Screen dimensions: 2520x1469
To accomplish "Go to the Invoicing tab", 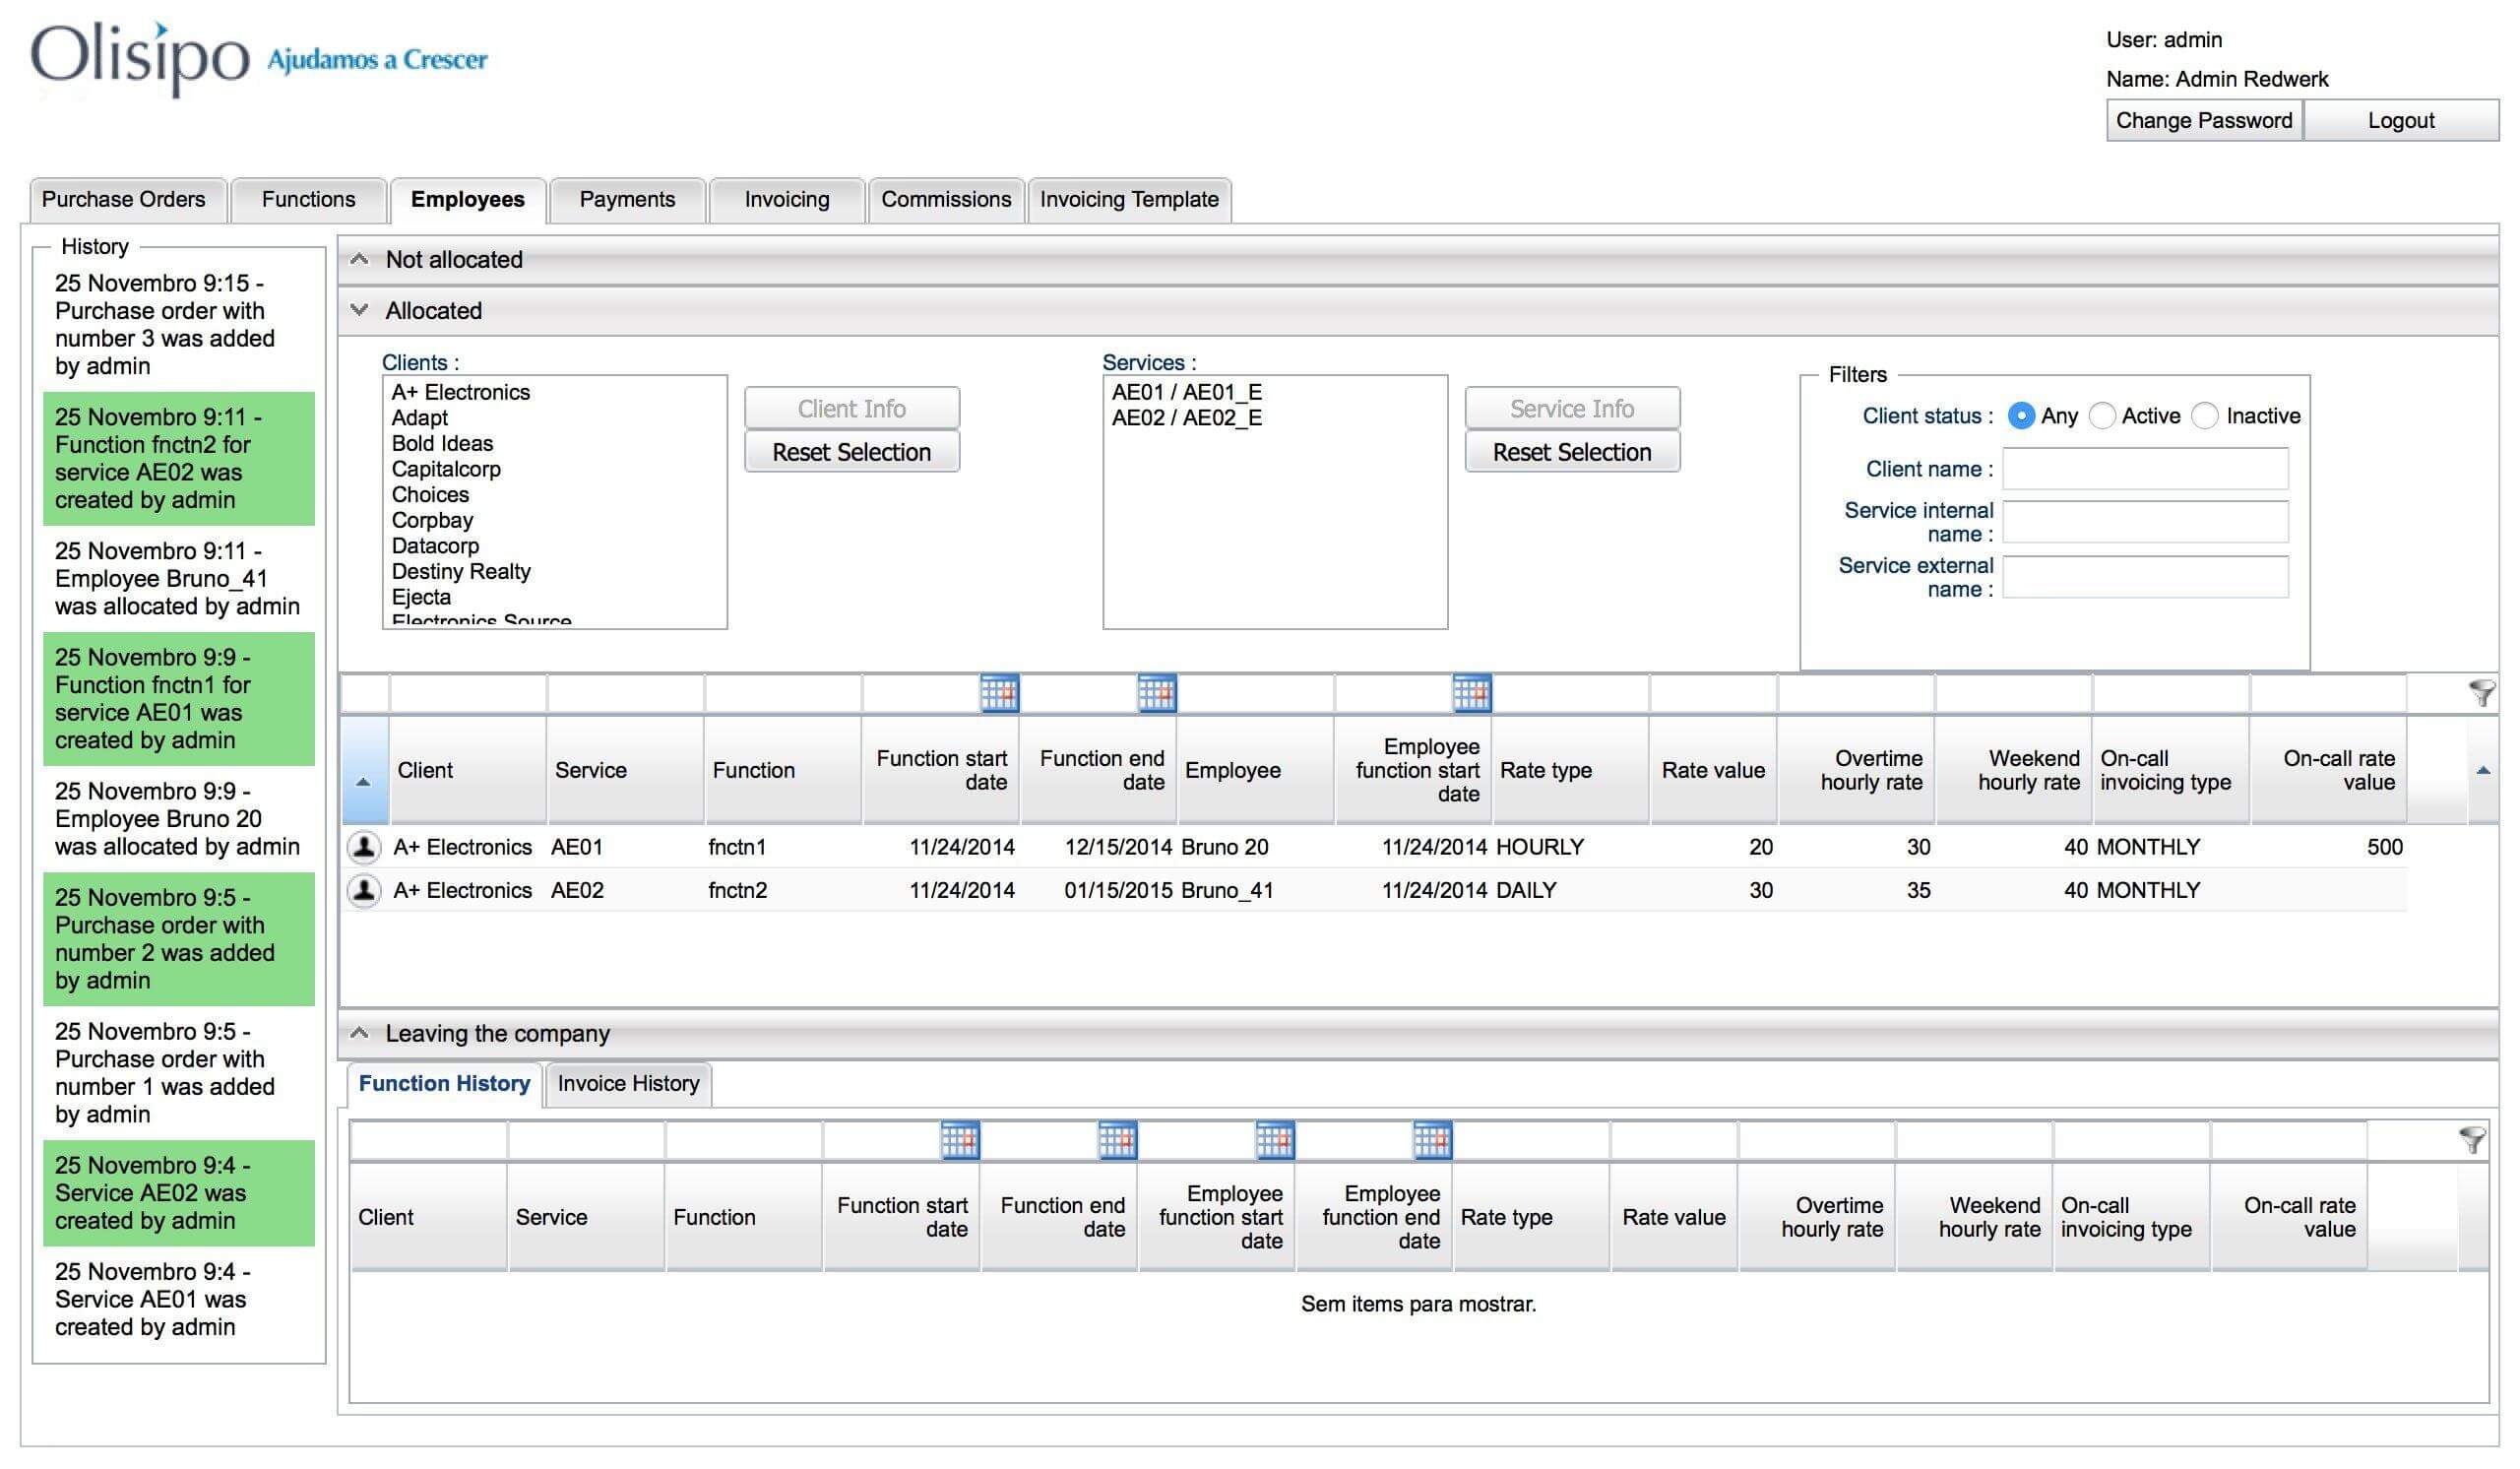I will 787,200.
